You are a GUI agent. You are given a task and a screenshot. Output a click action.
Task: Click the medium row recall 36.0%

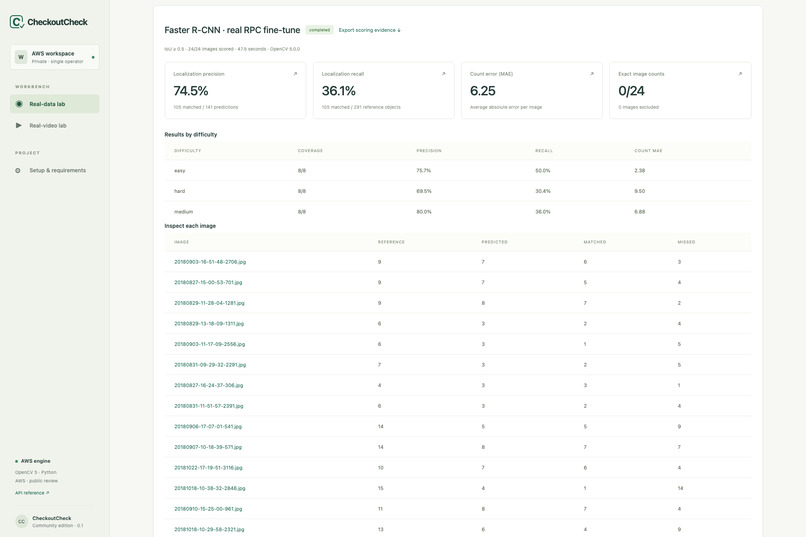(x=543, y=212)
